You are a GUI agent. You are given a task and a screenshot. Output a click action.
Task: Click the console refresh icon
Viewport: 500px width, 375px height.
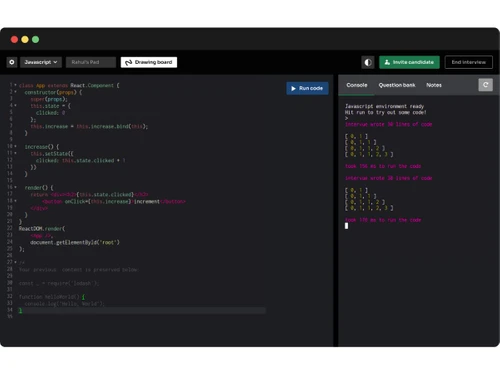point(486,85)
